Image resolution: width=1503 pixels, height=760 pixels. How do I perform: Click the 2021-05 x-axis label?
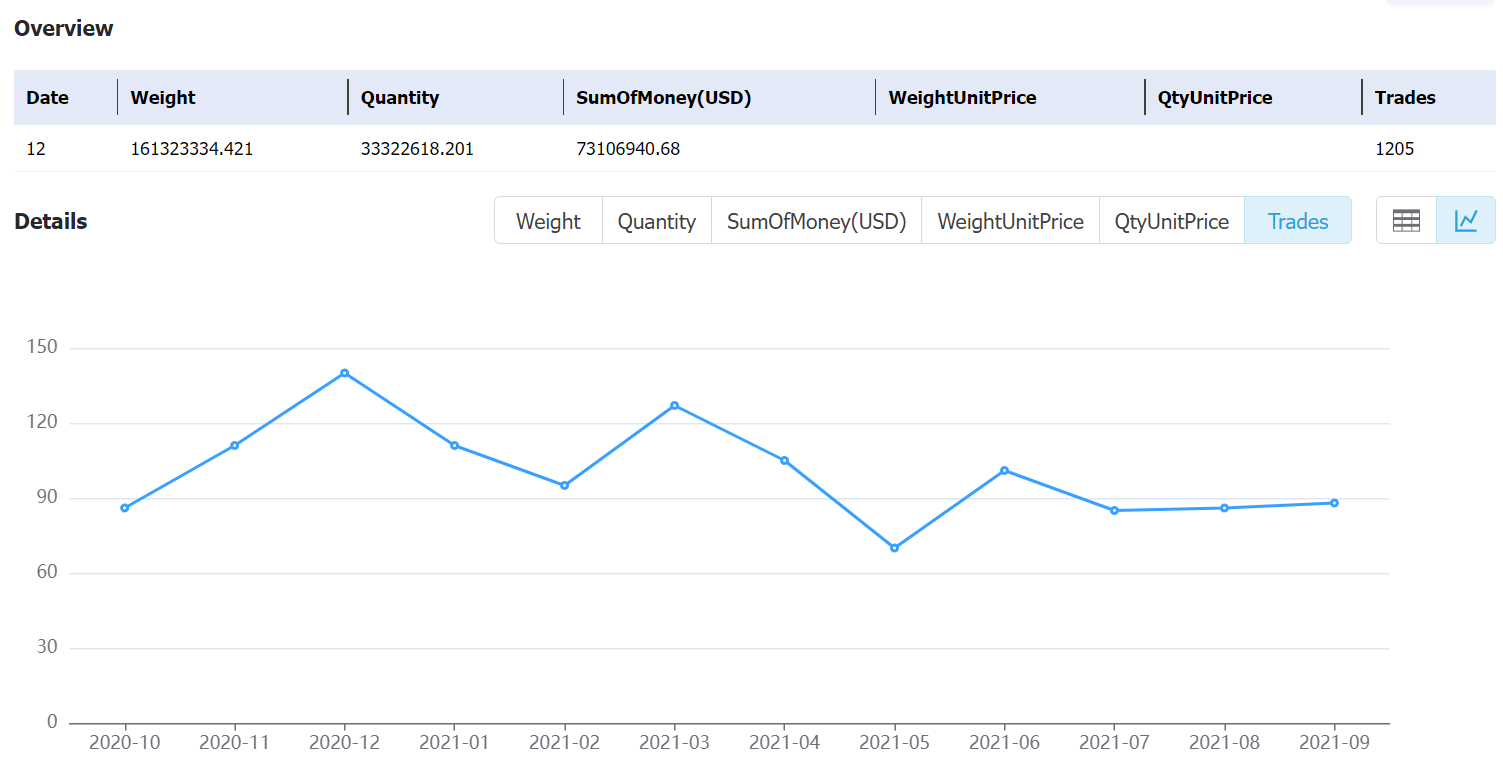point(895,743)
